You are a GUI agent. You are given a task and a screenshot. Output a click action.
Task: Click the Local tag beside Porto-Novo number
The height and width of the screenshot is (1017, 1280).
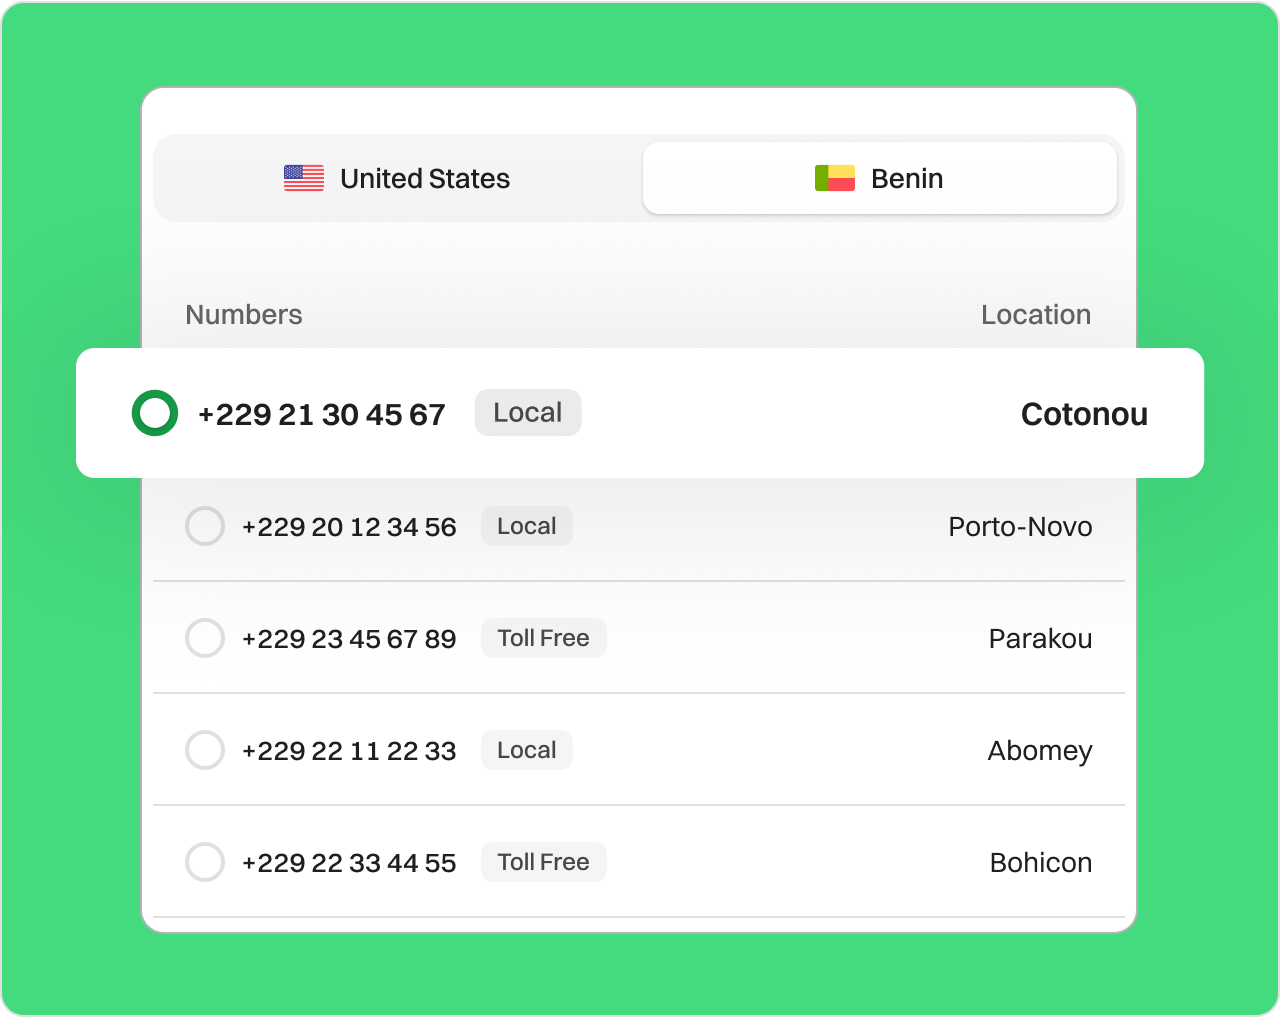pyautogui.click(x=526, y=526)
